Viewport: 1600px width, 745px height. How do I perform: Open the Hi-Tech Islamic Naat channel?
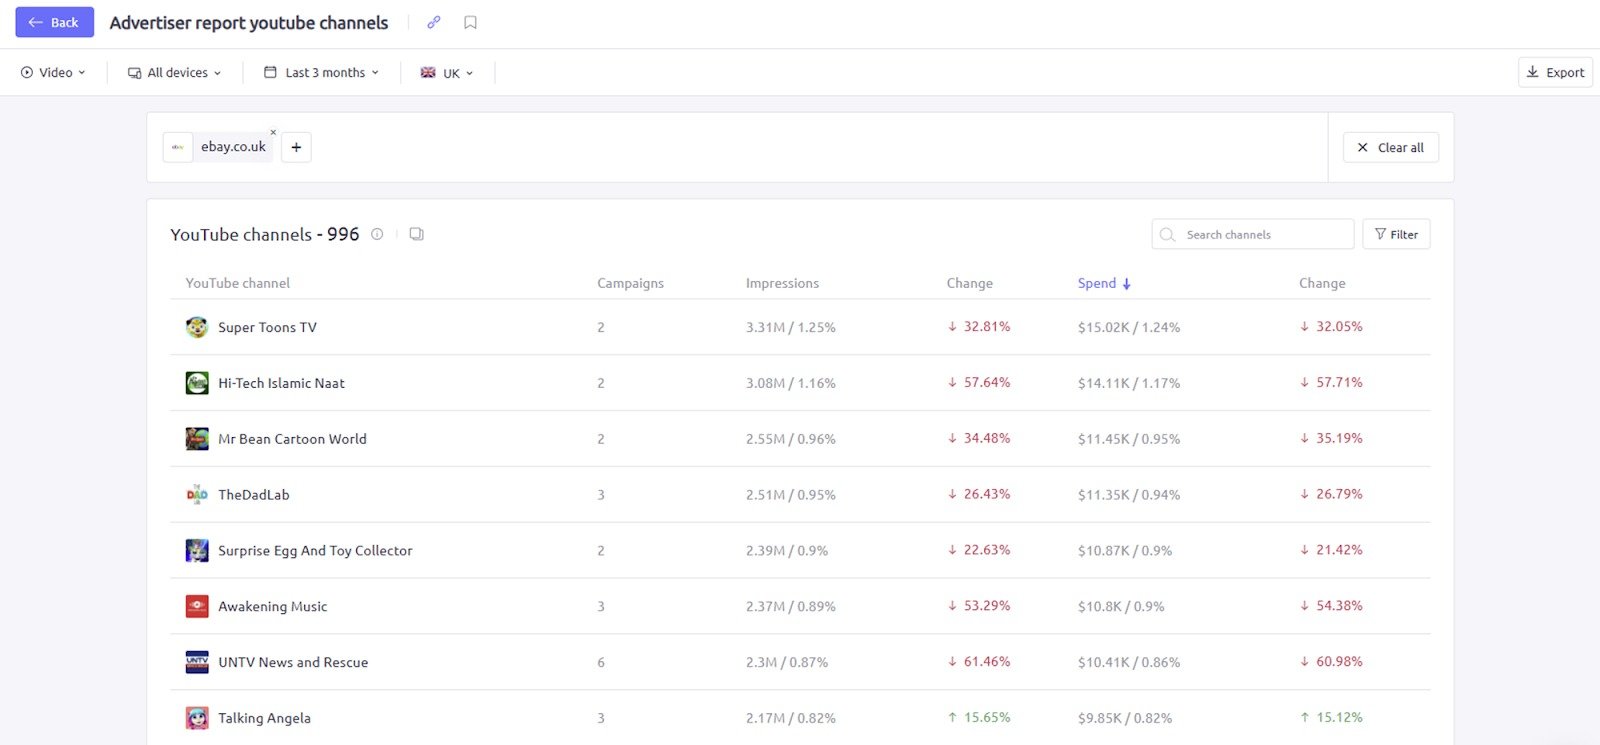(281, 383)
